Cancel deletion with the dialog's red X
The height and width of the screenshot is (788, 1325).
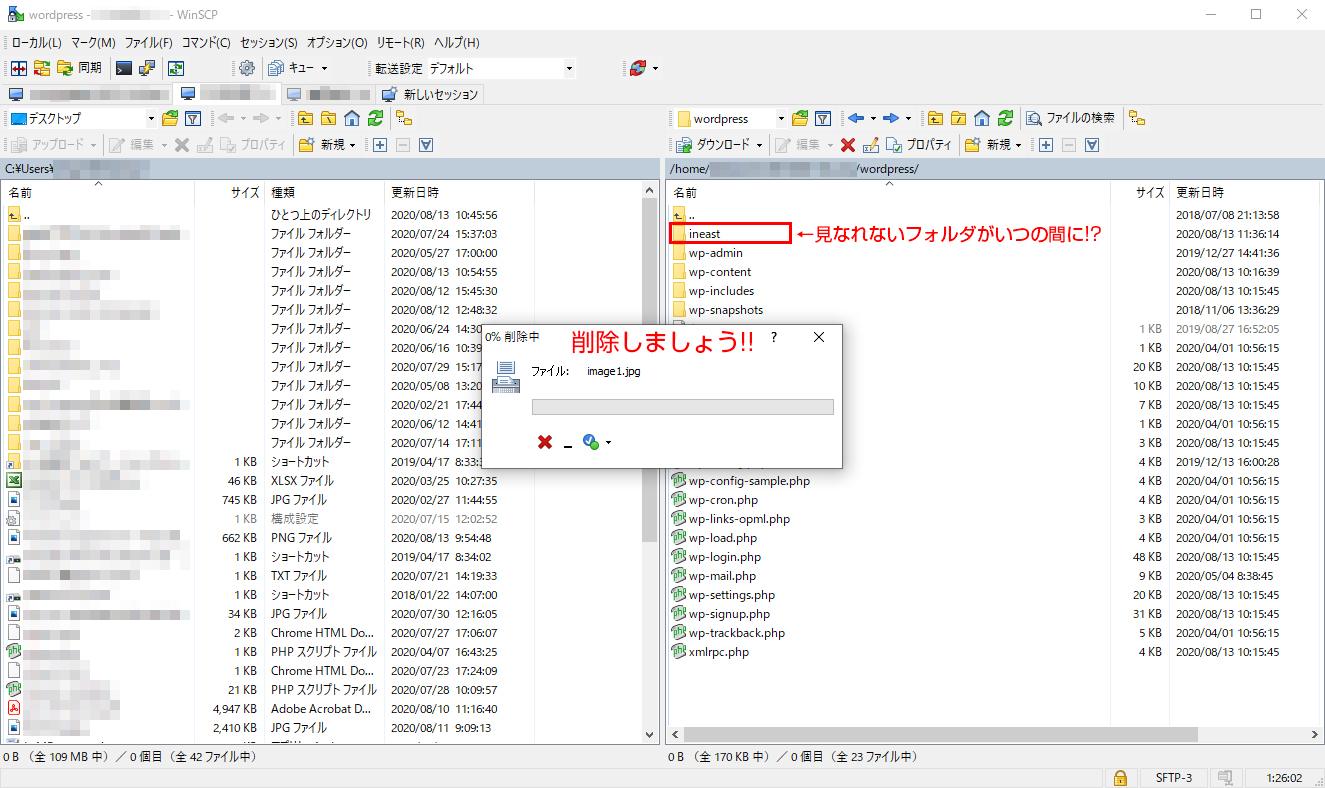(x=545, y=442)
